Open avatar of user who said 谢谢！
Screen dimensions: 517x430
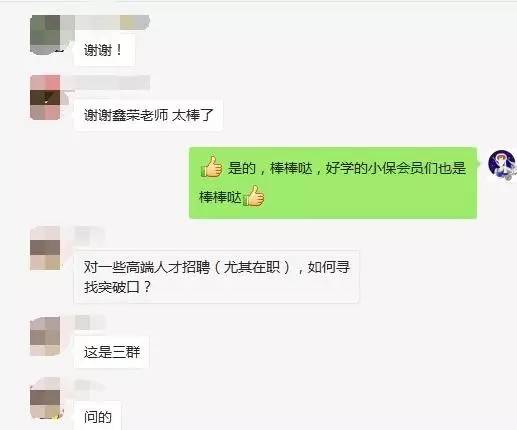(46, 34)
